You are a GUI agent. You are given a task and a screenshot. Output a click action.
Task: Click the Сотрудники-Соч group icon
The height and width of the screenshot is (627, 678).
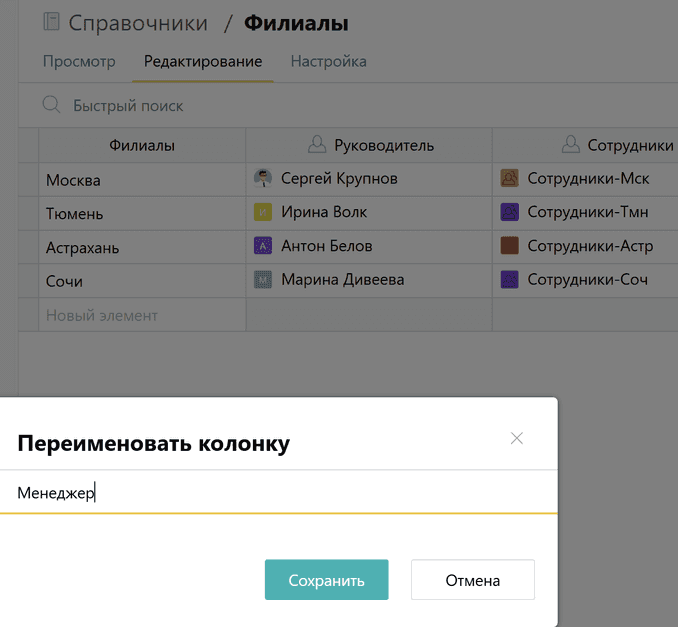(510, 280)
